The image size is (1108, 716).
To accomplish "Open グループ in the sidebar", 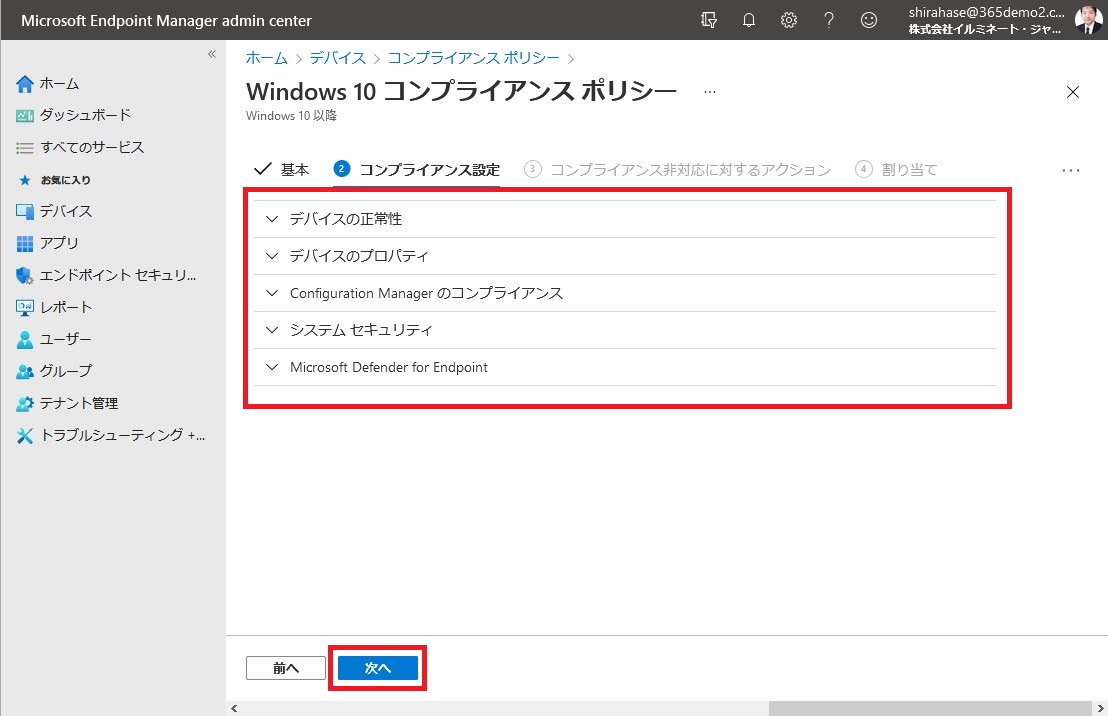I will pyautogui.click(x=66, y=371).
